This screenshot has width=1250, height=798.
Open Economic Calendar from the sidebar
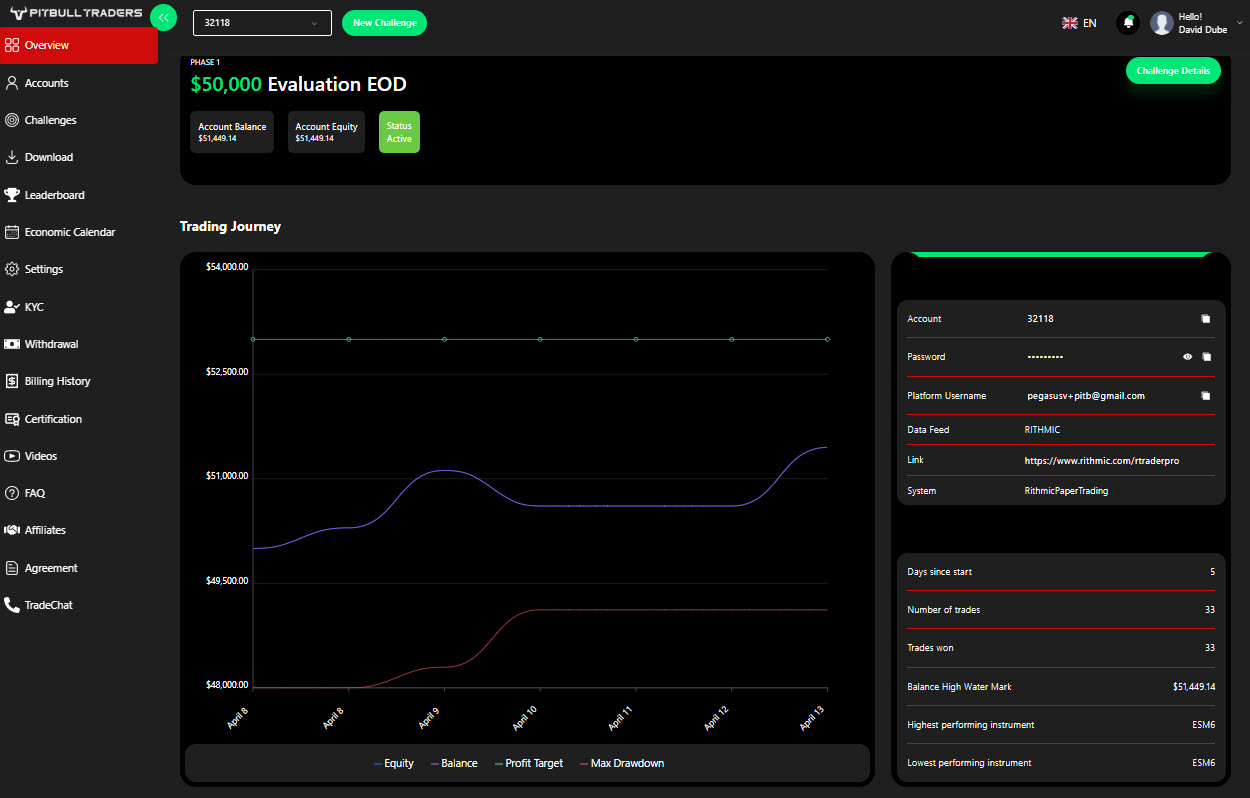tap(69, 232)
